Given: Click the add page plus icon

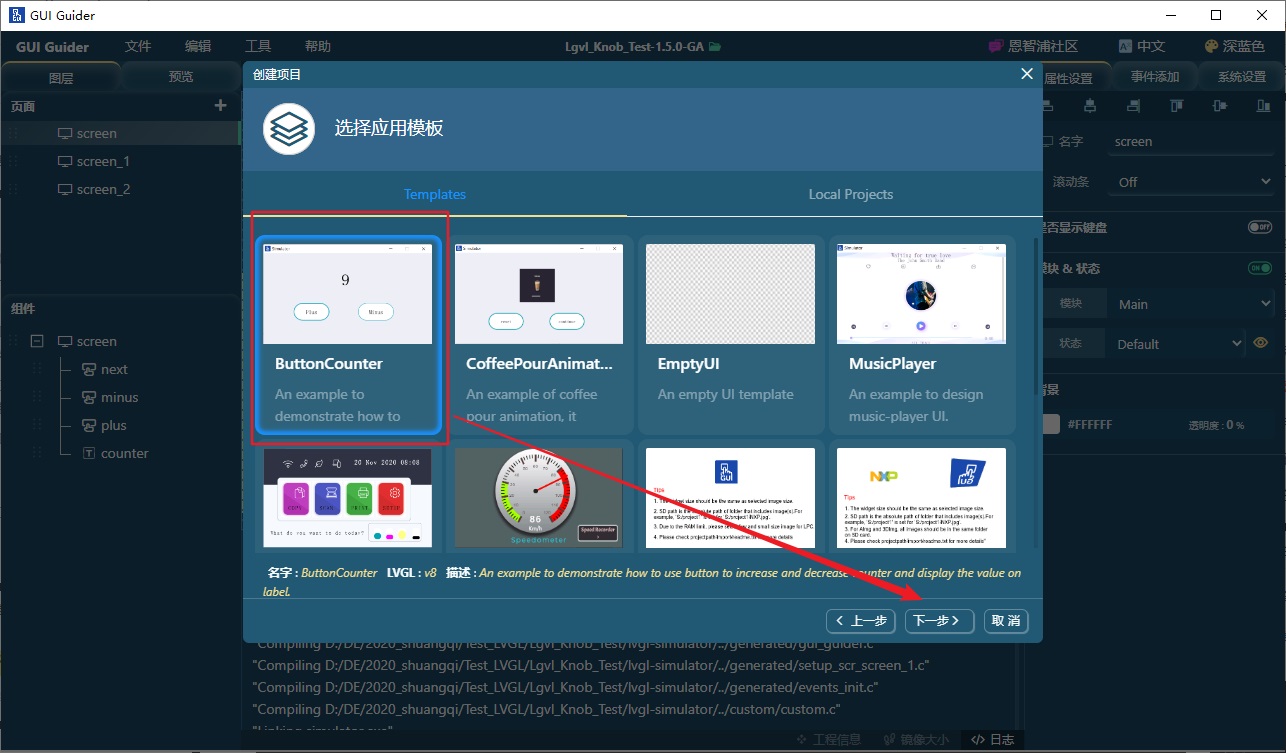Looking at the screenshot, I should [221, 106].
